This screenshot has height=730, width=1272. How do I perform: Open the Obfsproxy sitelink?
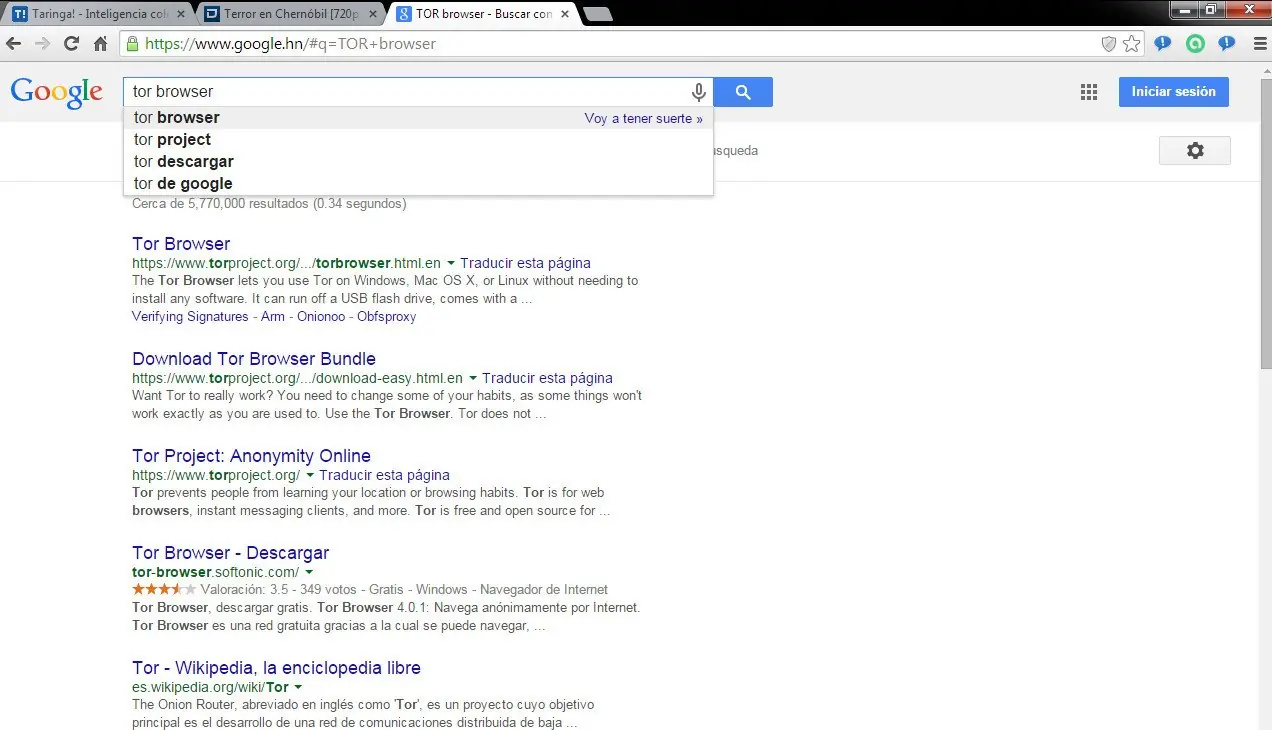pos(386,317)
